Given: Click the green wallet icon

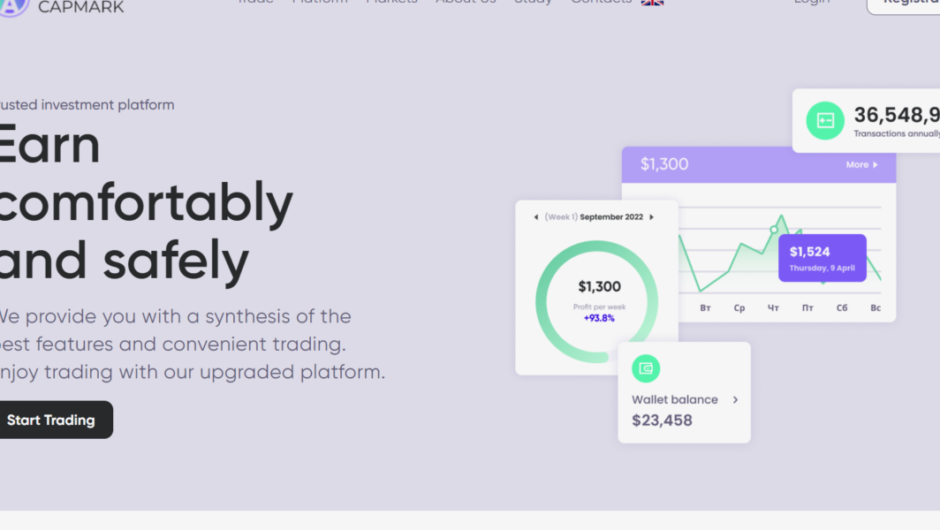Looking at the screenshot, I should click(x=646, y=368).
